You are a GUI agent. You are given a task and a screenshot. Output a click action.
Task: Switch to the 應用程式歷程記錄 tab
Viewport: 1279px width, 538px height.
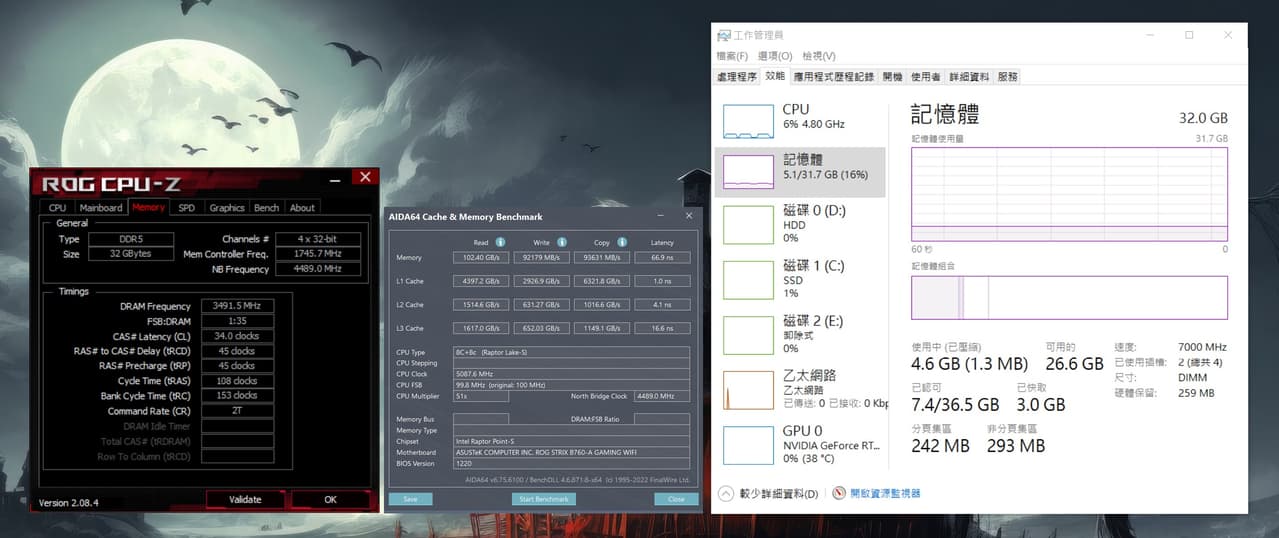(833, 77)
